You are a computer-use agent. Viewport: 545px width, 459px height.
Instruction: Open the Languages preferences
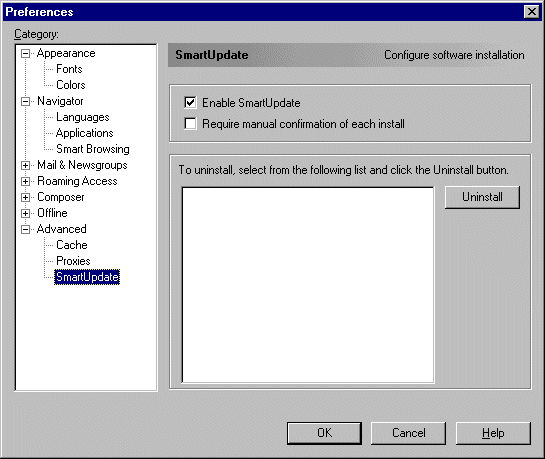tap(83, 117)
